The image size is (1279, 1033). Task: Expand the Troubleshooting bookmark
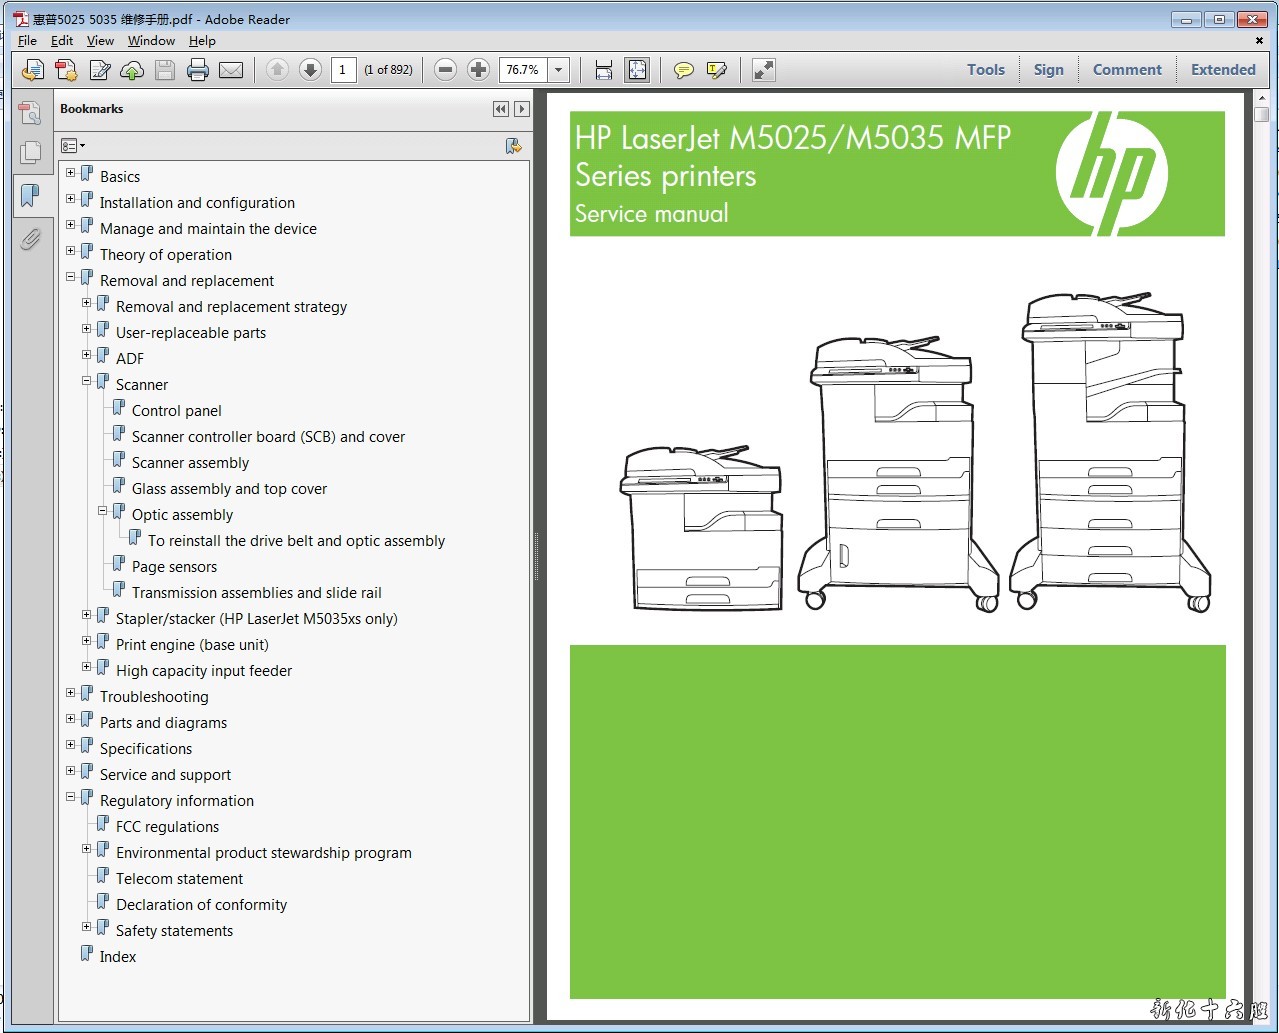[x=71, y=693]
